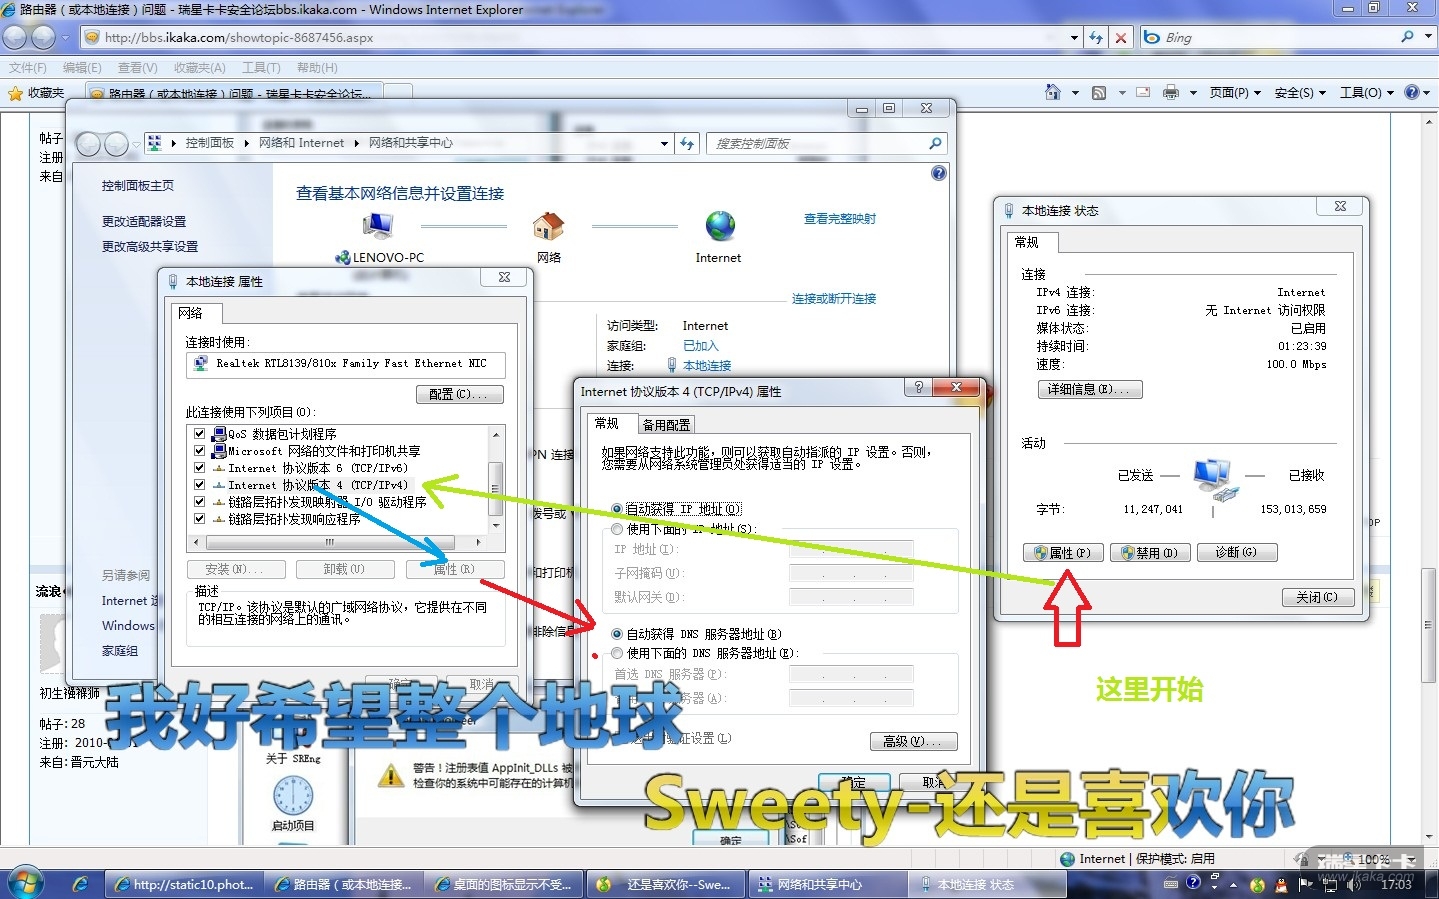Viewport: 1439px width, 899px height.
Task: Toggle the QoS 数据包计划程序 checkbox
Action: pos(200,434)
